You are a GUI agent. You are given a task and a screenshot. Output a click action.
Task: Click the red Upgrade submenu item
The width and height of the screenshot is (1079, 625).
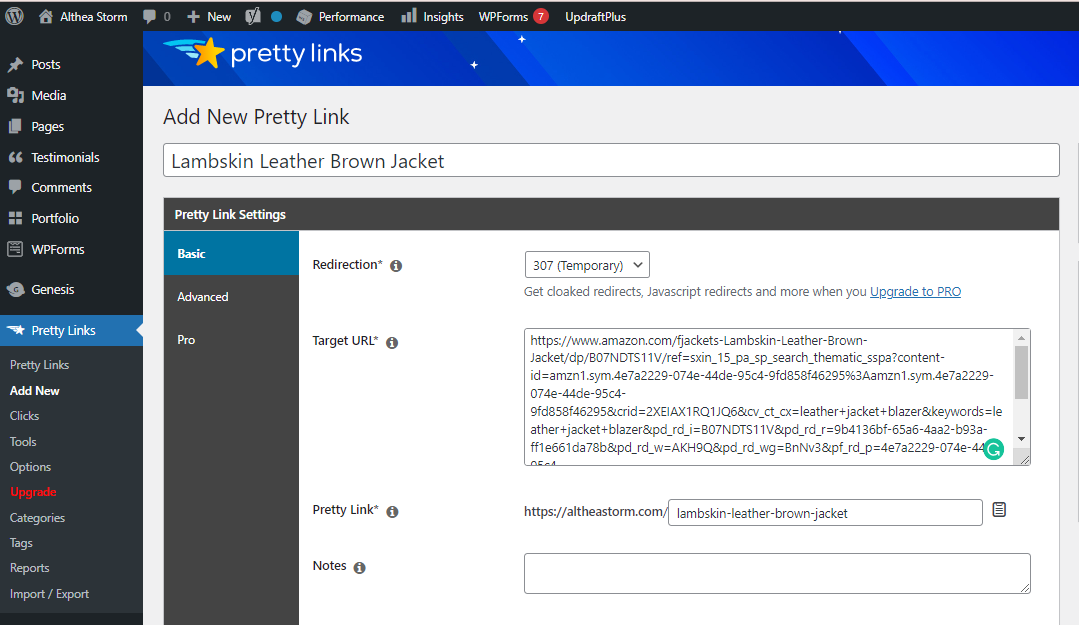33,492
